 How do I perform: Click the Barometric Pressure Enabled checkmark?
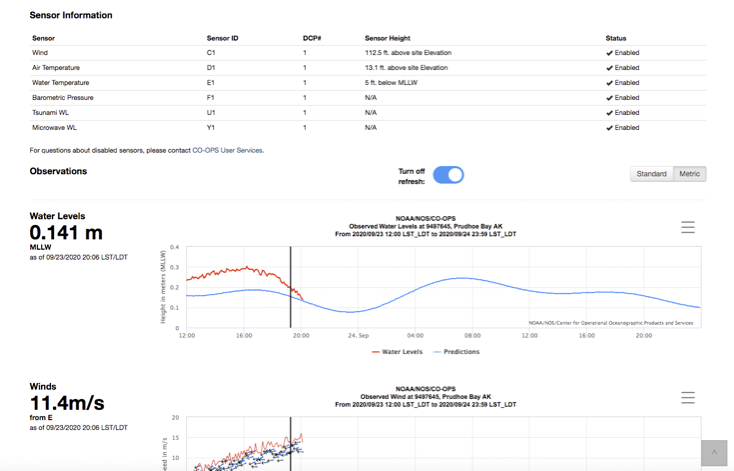[x=609, y=98]
